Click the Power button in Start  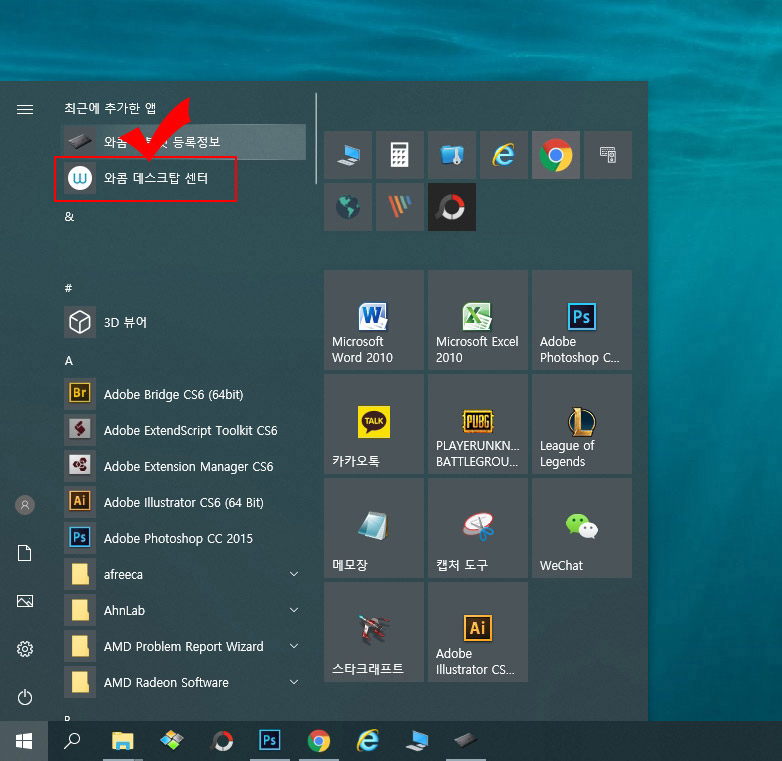[25, 697]
